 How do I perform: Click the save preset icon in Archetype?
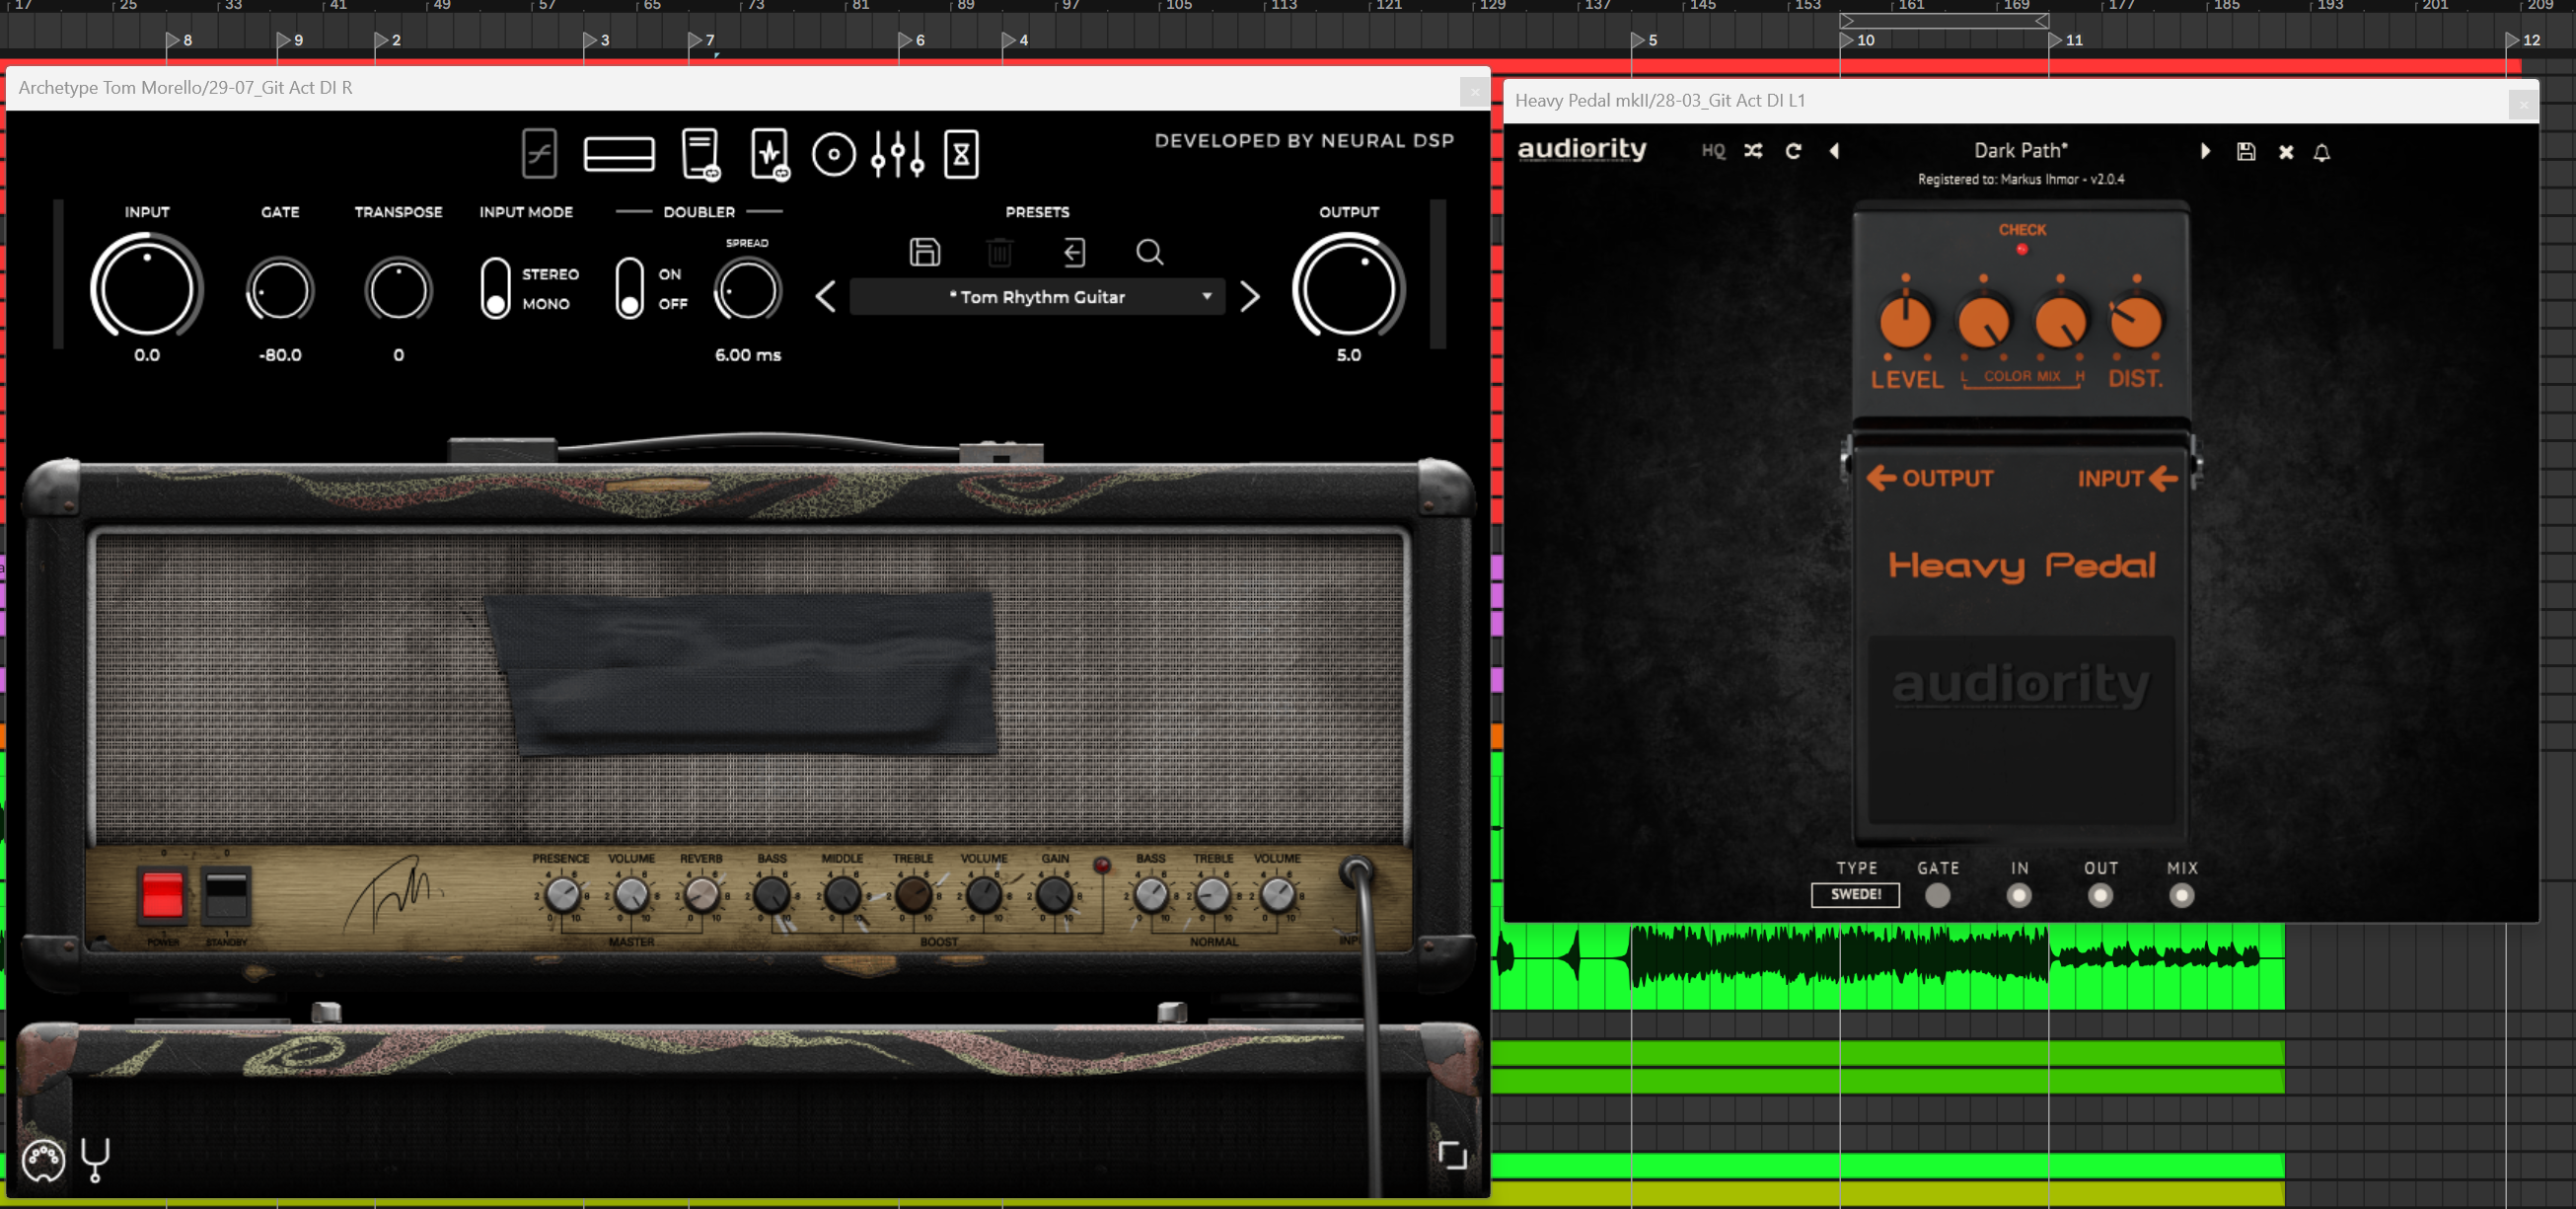pyautogui.click(x=924, y=252)
